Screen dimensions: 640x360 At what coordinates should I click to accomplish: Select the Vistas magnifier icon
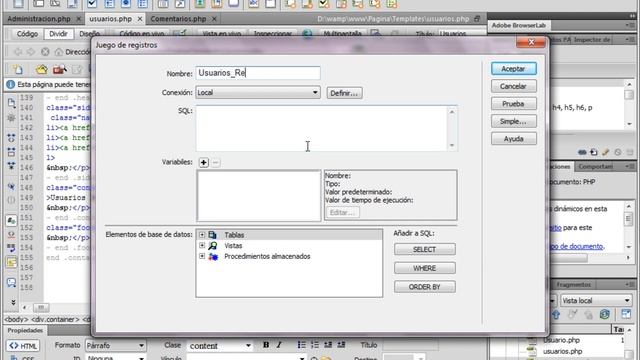(x=213, y=245)
